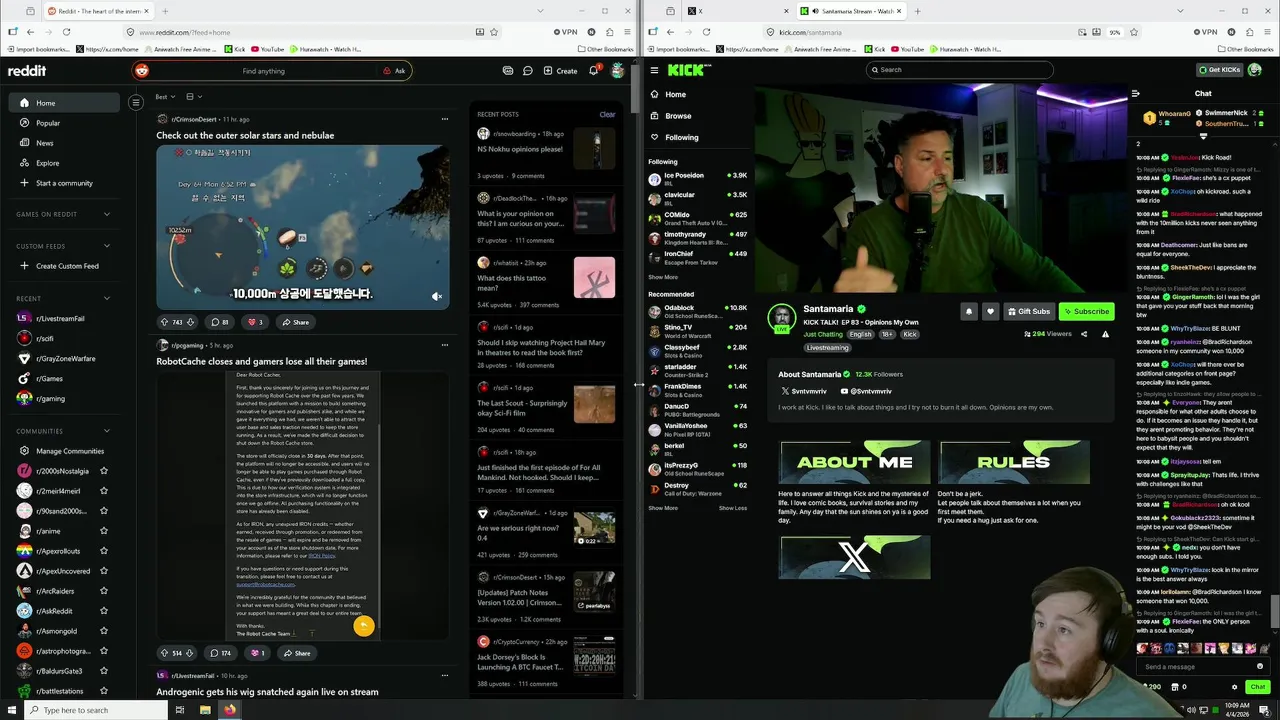Open File Explorer from taskbar

(205, 710)
